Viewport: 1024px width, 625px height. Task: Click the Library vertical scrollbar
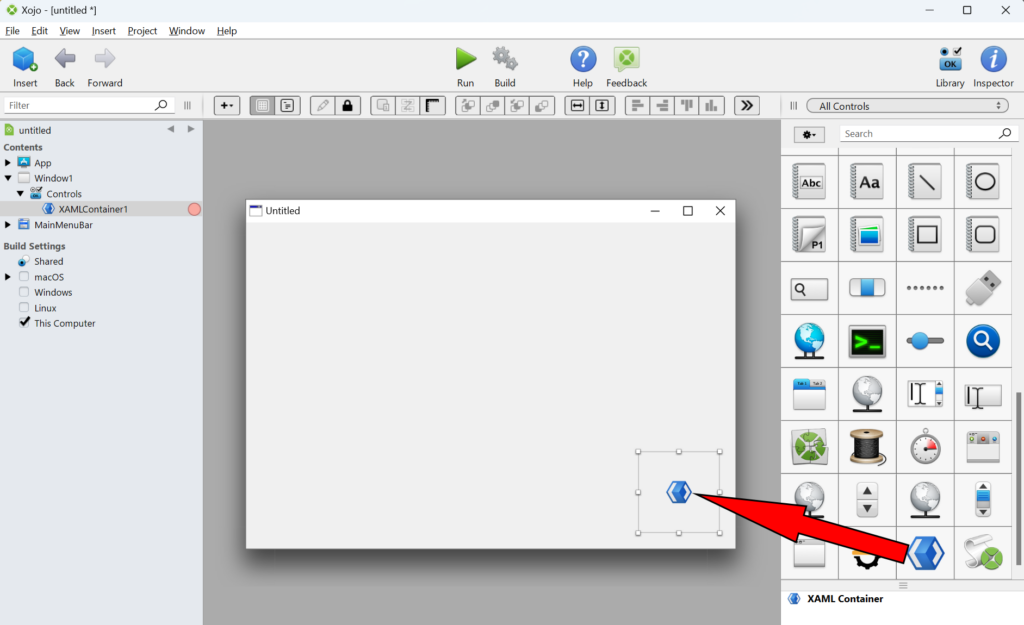pos(1019,479)
